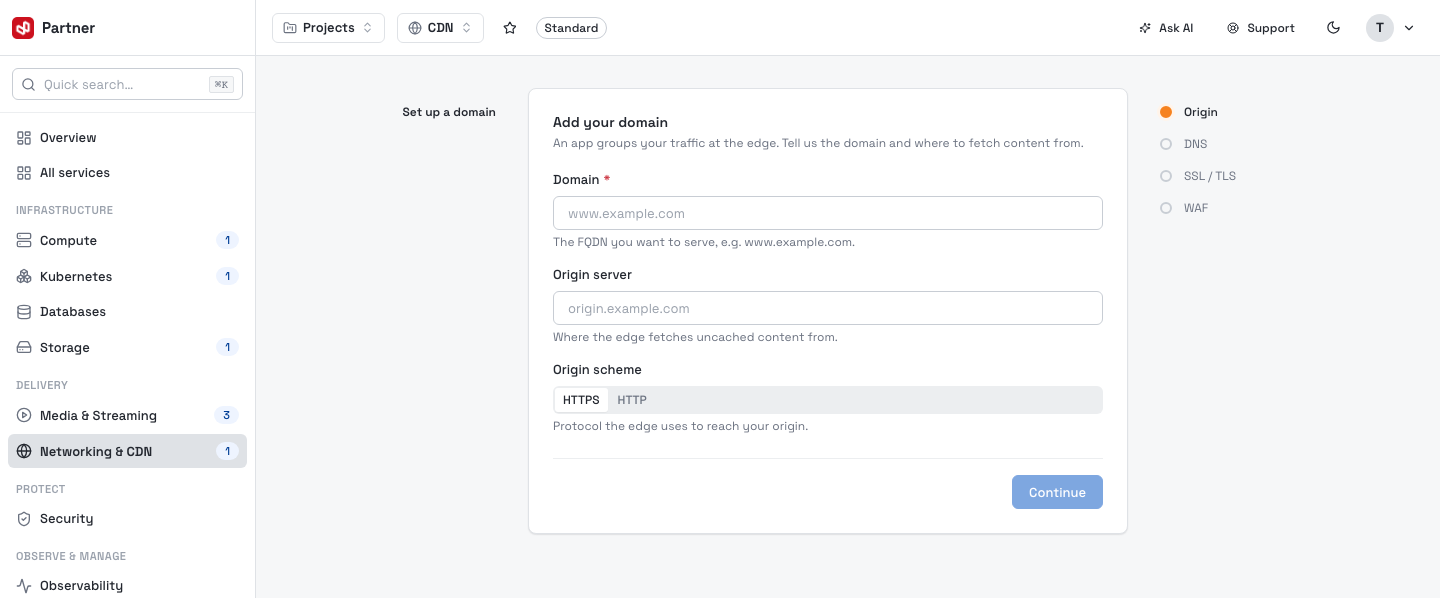The width and height of the screenshot is (1440, 598).
Task: Focus the Quick search box
Action: click(127, 85)
